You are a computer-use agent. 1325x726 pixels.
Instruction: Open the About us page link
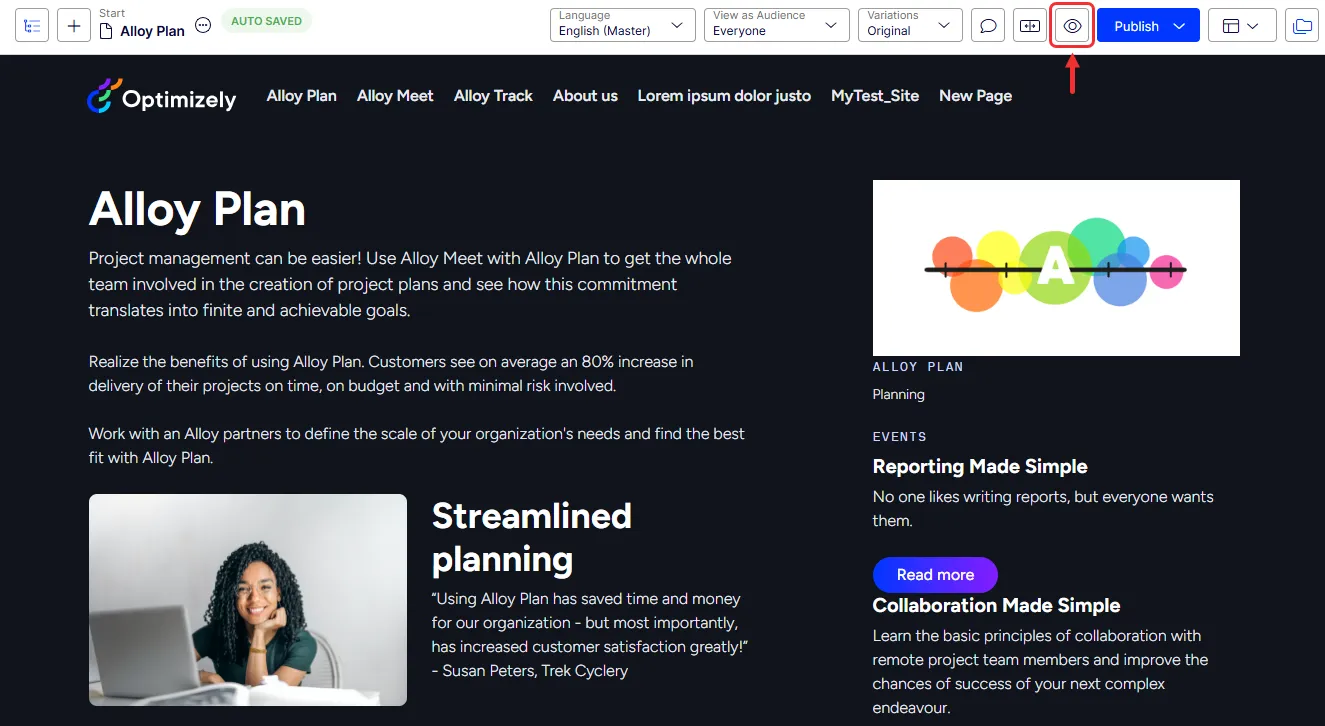coord(585,96)
